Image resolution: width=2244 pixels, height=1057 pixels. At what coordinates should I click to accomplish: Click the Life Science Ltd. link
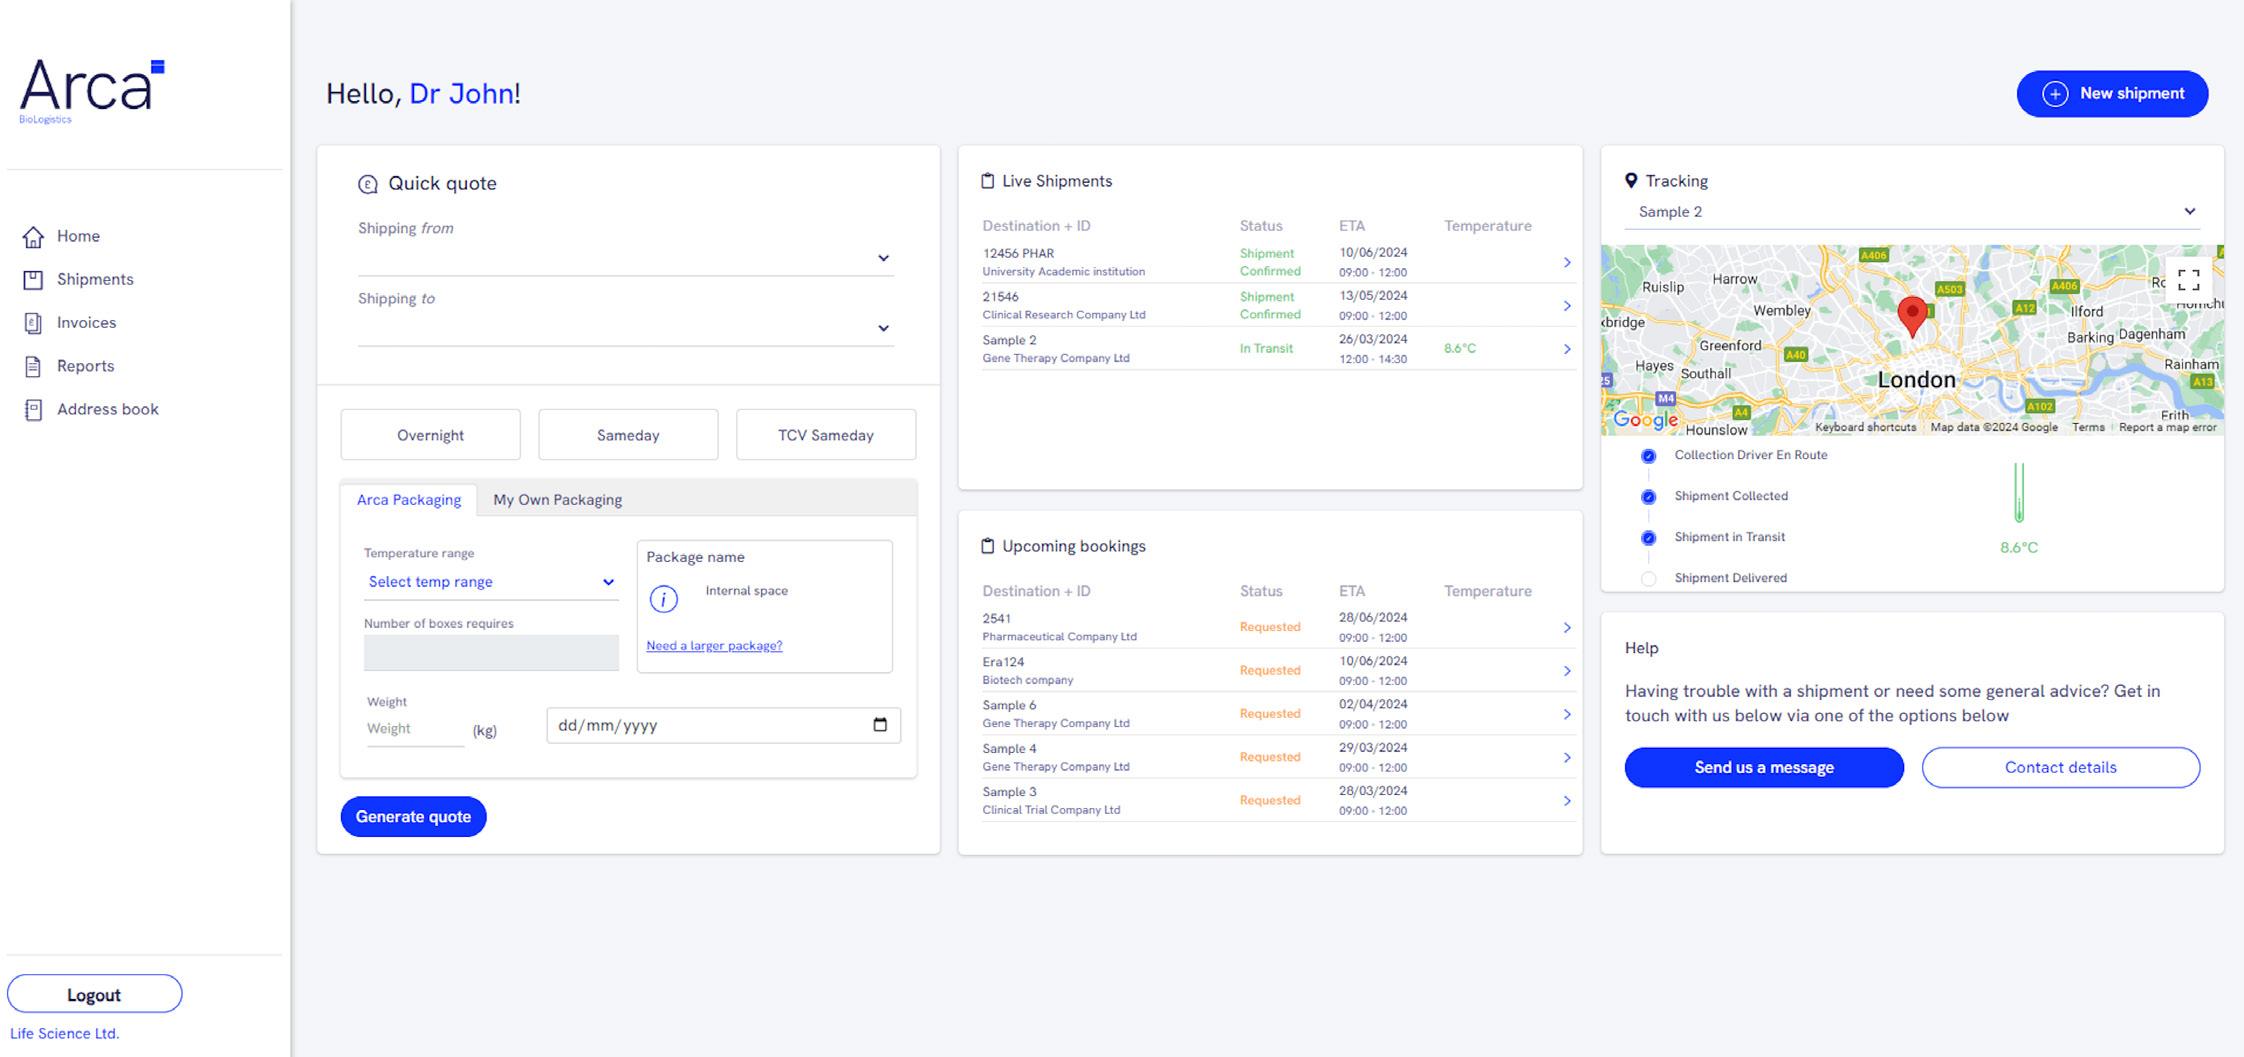(x=64, y=1034)
